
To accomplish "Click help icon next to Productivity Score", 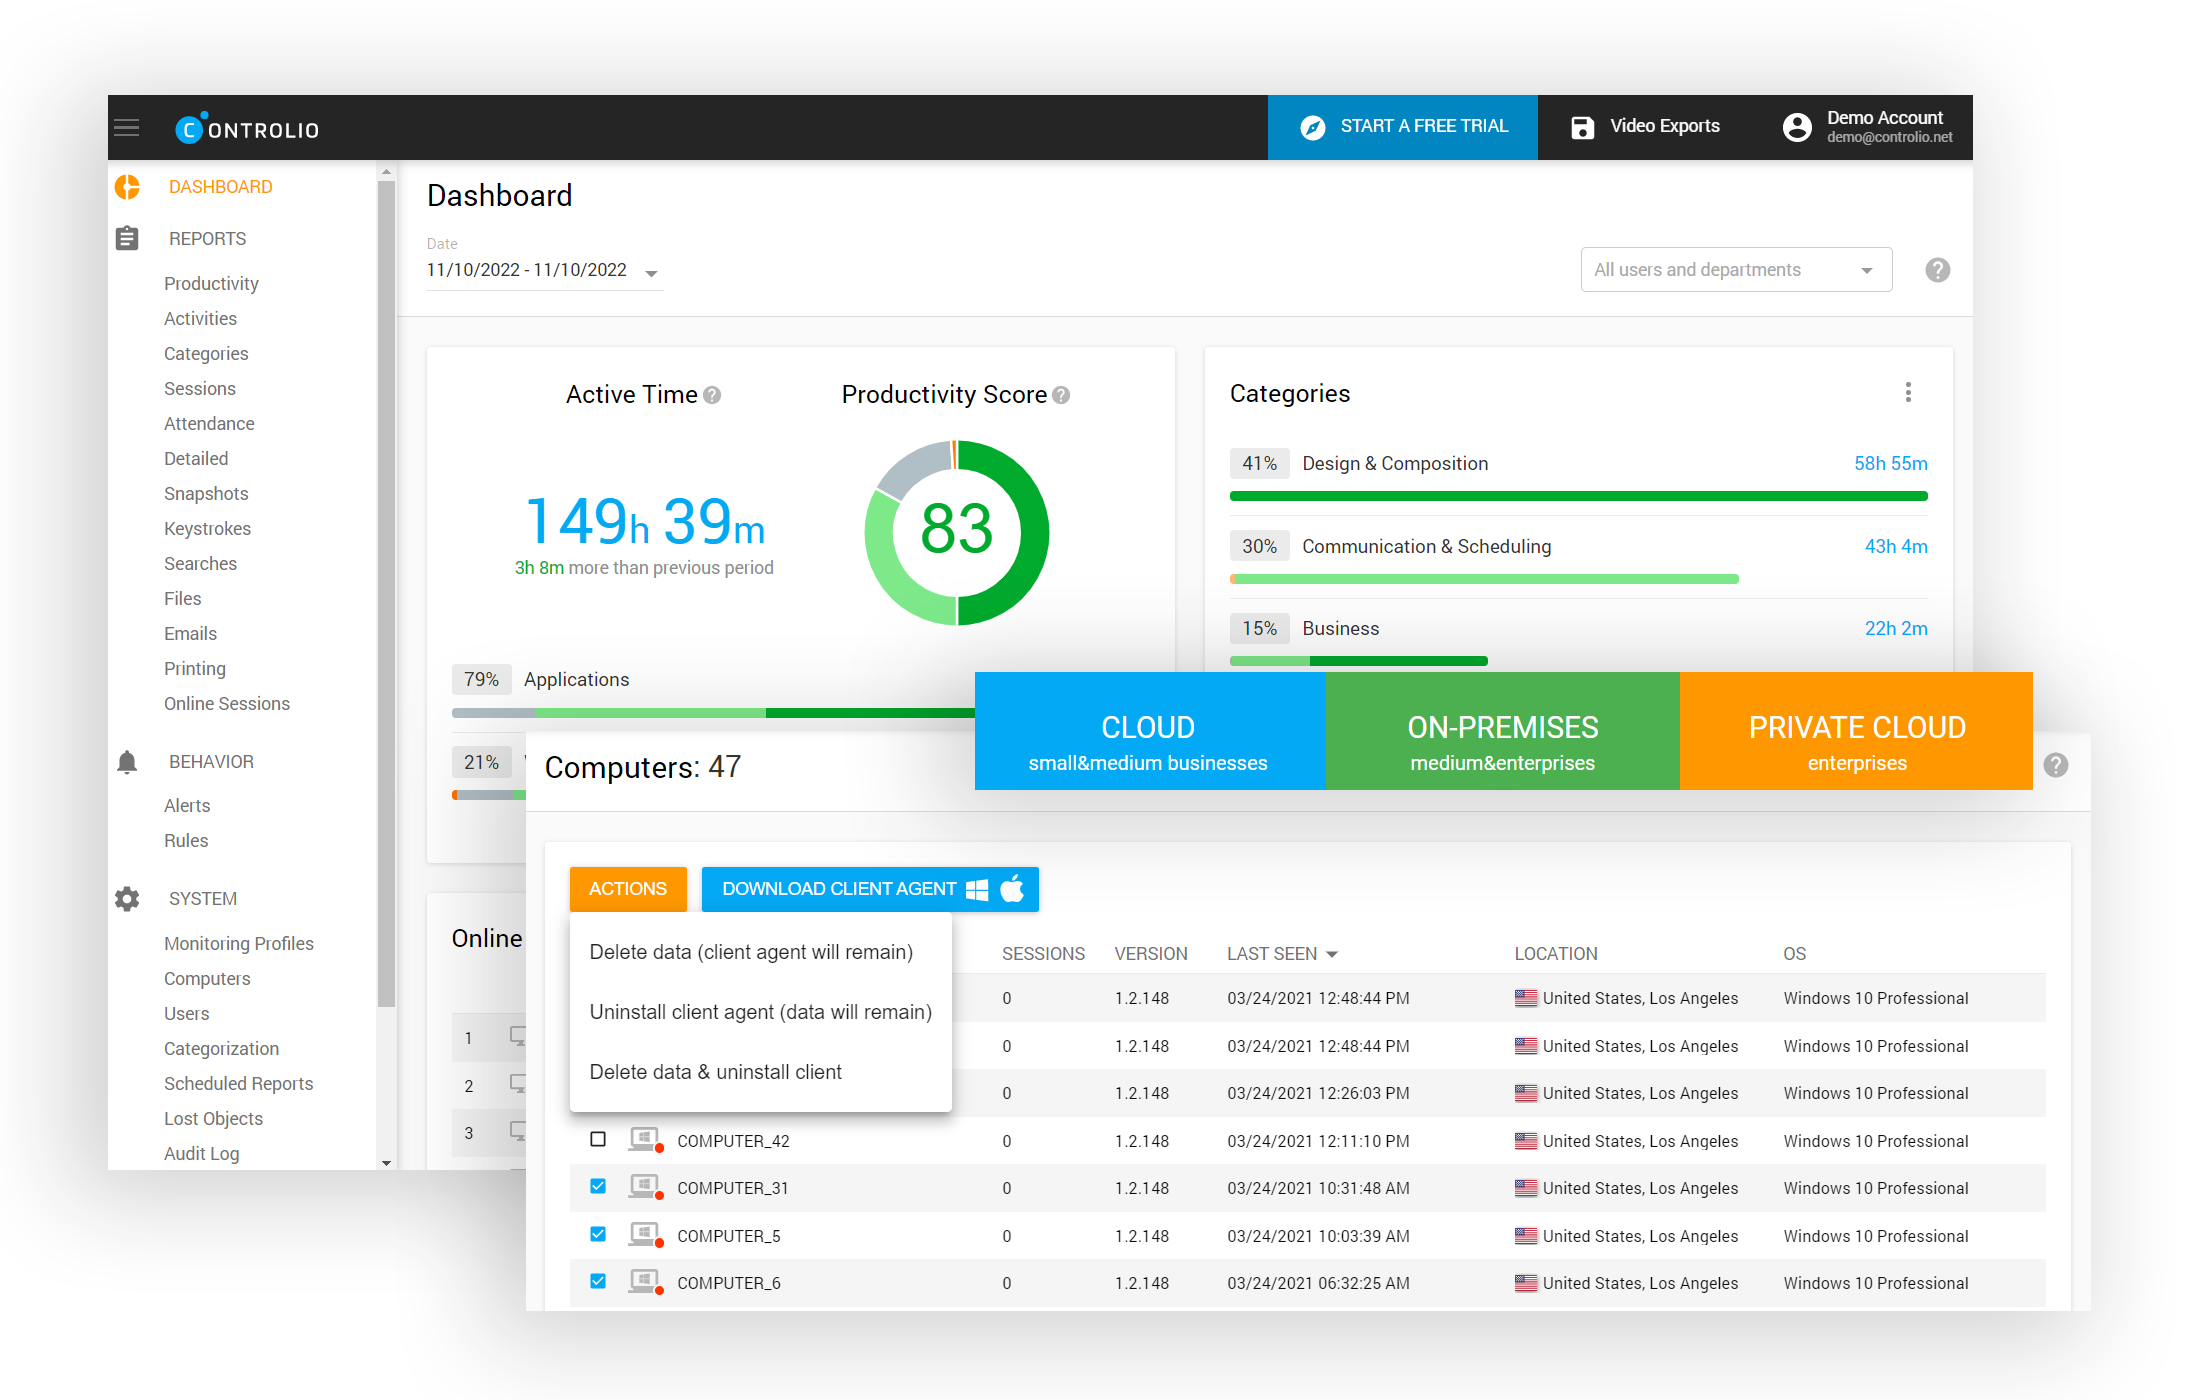I will tap(1061, 395).
